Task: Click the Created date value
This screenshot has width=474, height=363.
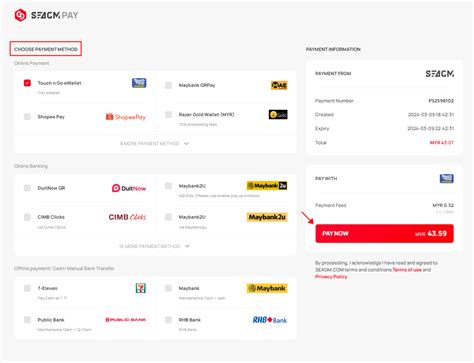Action: point(431,115)
